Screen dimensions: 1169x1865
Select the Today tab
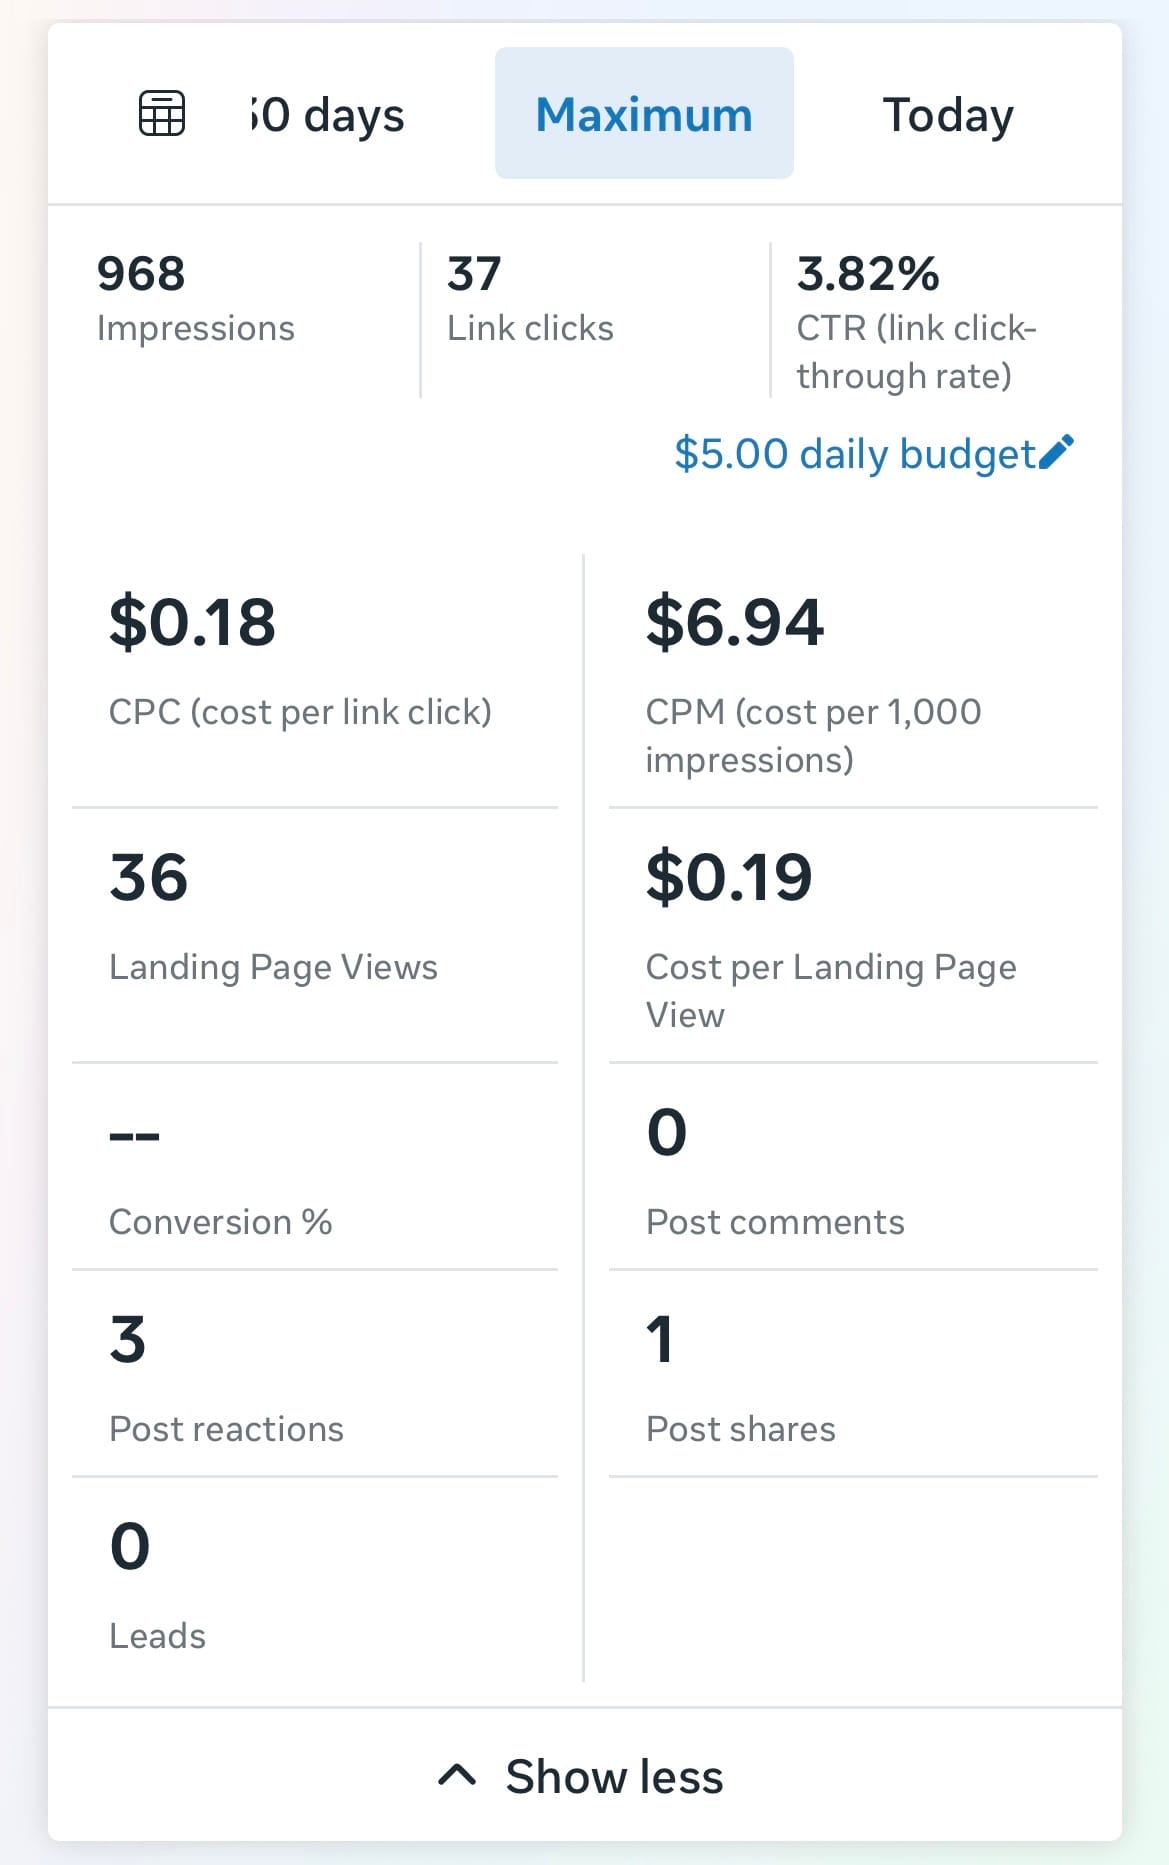click(x=947, y=114)
